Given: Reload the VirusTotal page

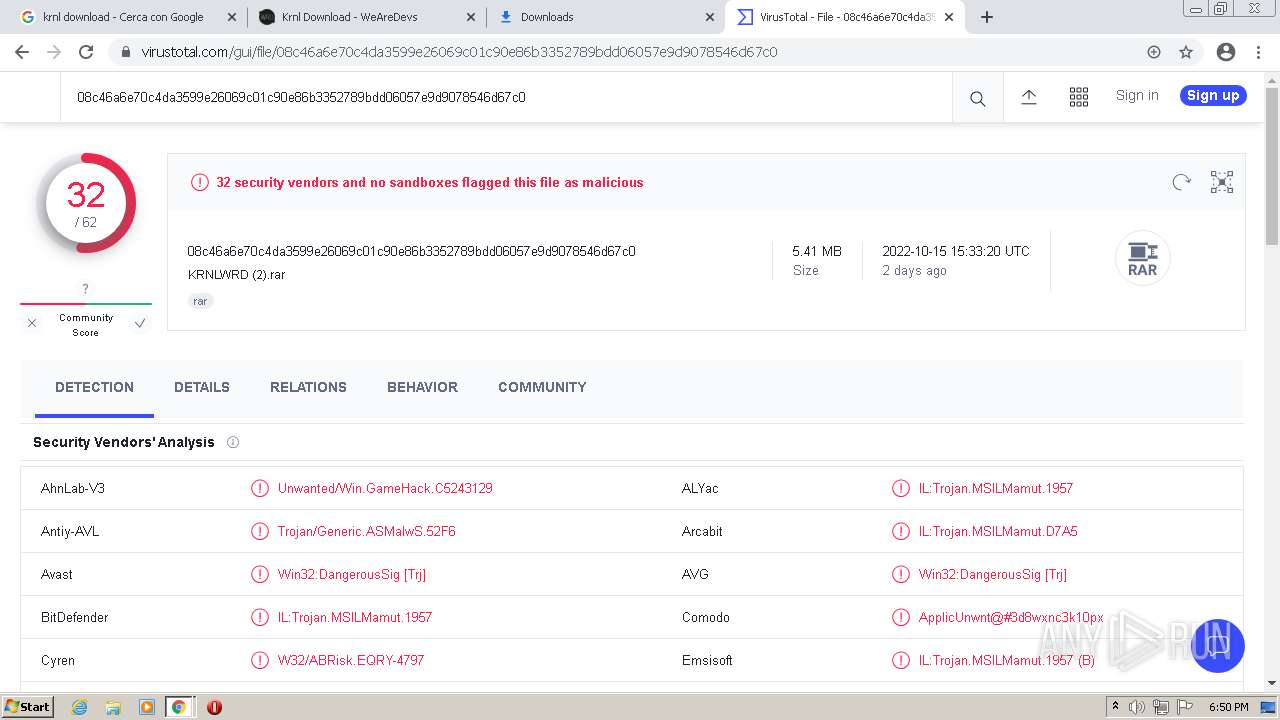Looking at the screenshot, I should click(x=86, y=52).
